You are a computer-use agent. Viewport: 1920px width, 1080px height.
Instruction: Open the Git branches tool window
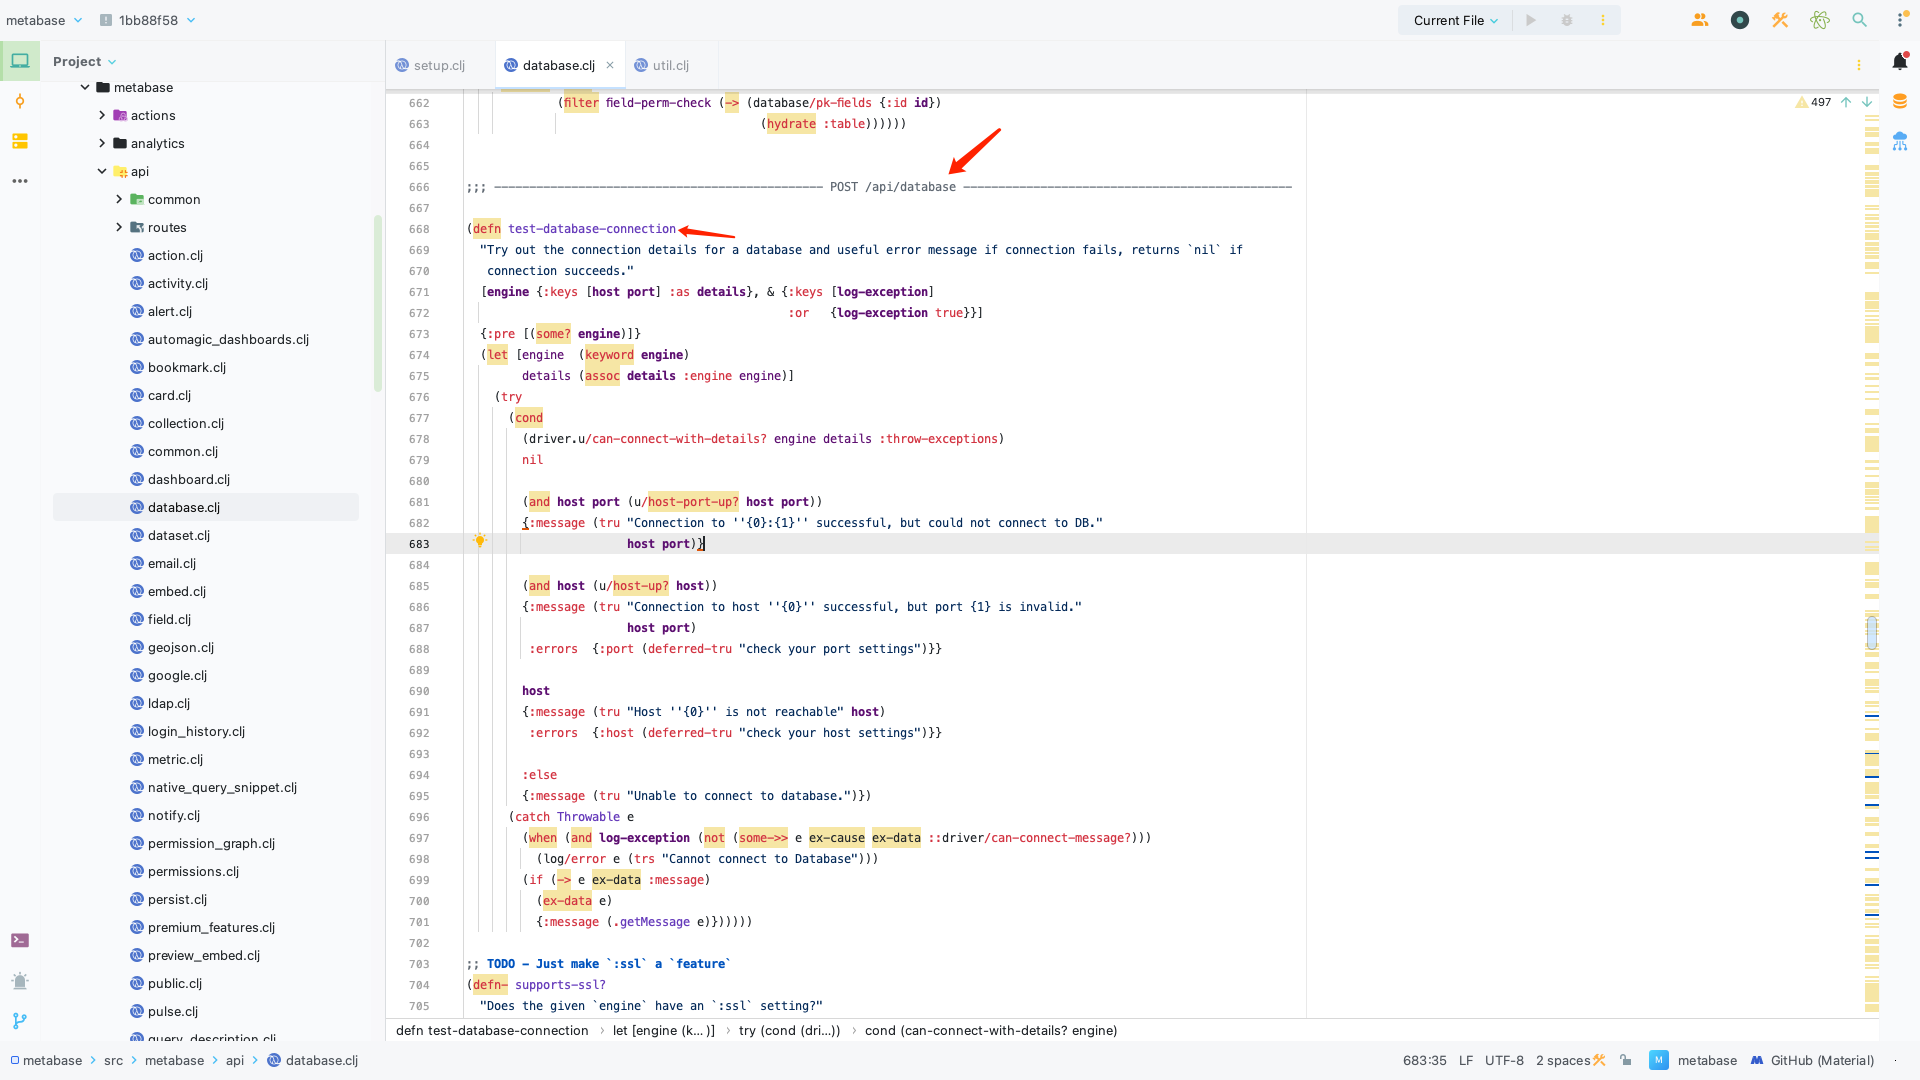click(20, 1021)
